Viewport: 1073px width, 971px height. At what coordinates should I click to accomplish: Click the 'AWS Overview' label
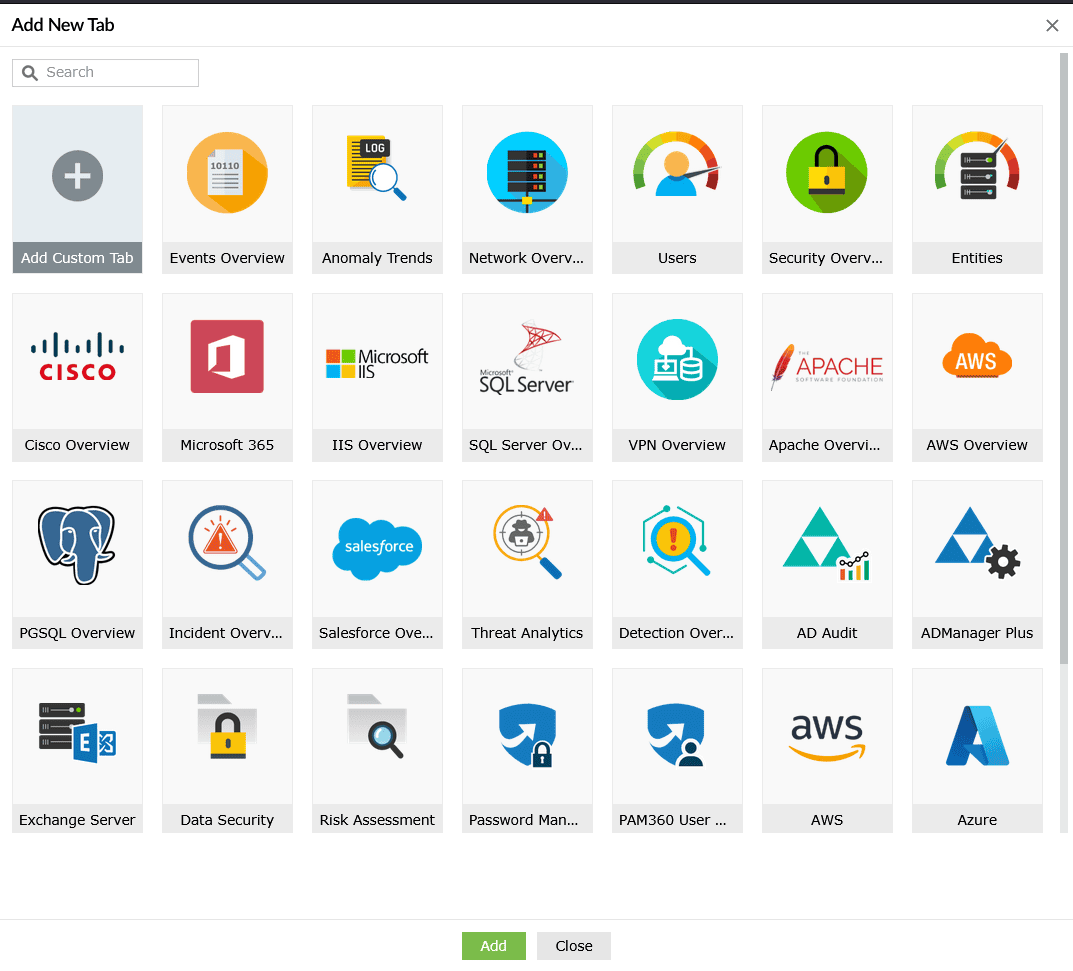977,445
